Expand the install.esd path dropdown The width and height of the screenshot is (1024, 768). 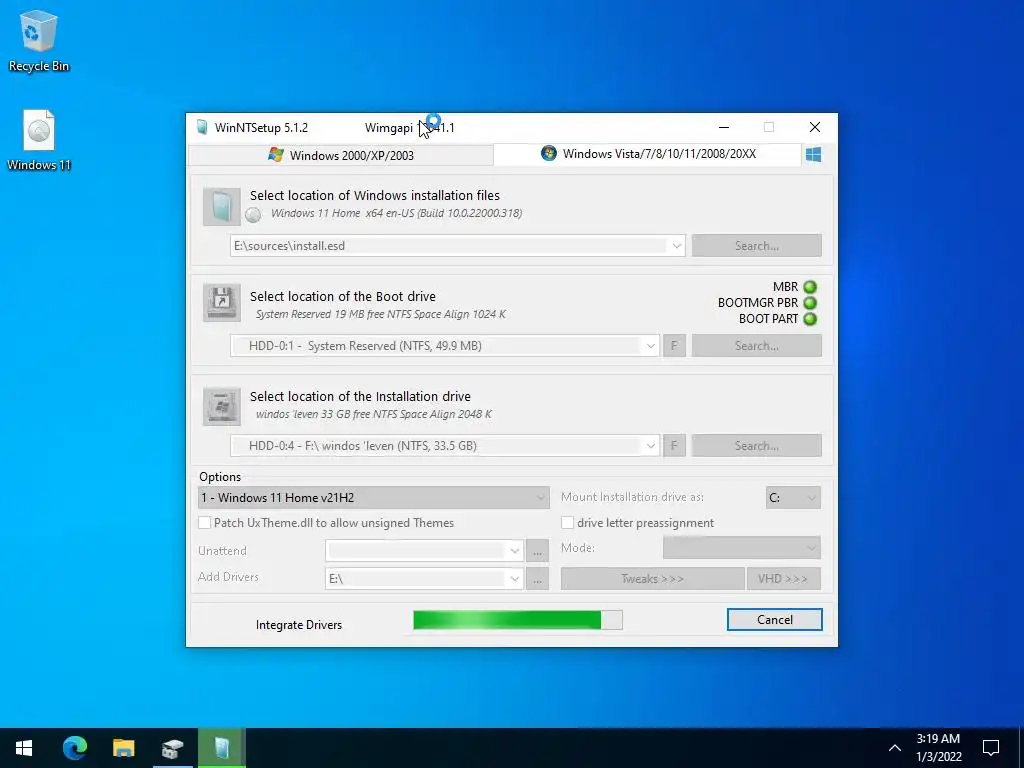coord(677,246)
